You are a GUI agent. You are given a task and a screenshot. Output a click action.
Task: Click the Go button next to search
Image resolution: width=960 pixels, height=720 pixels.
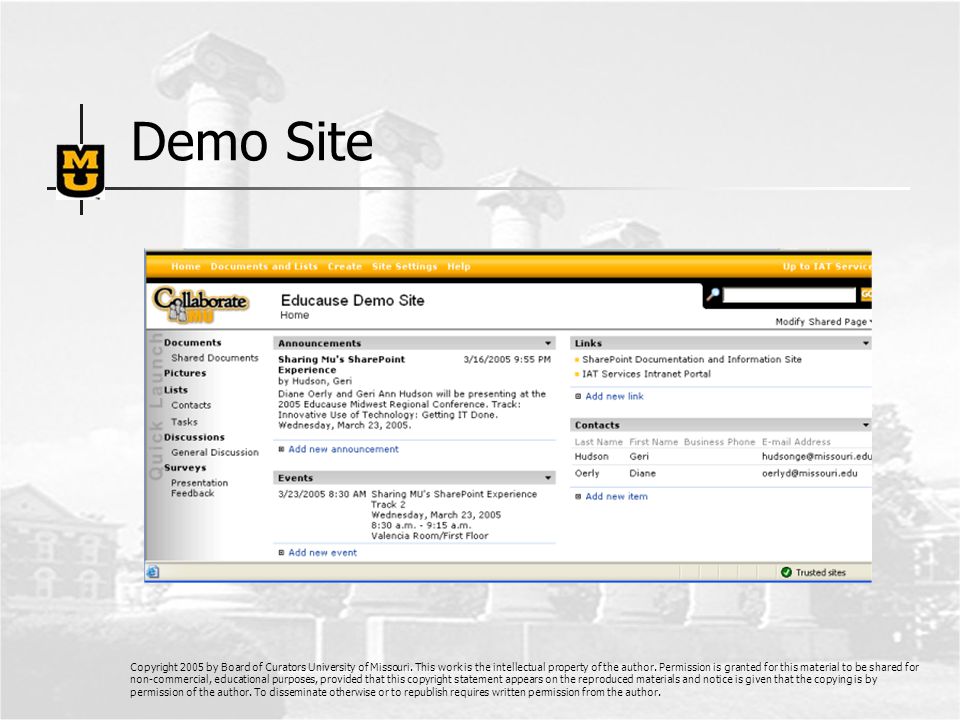pos(866,294)
